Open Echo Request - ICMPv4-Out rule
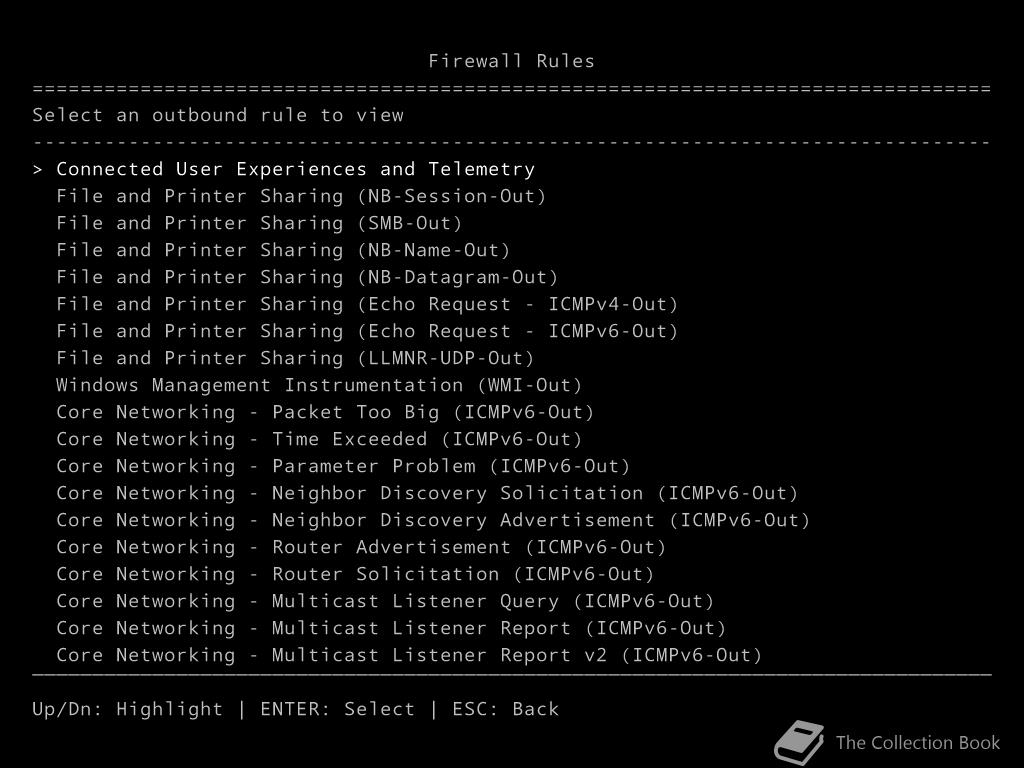This screenshot has width=1024, height=768. pos(367,304)
